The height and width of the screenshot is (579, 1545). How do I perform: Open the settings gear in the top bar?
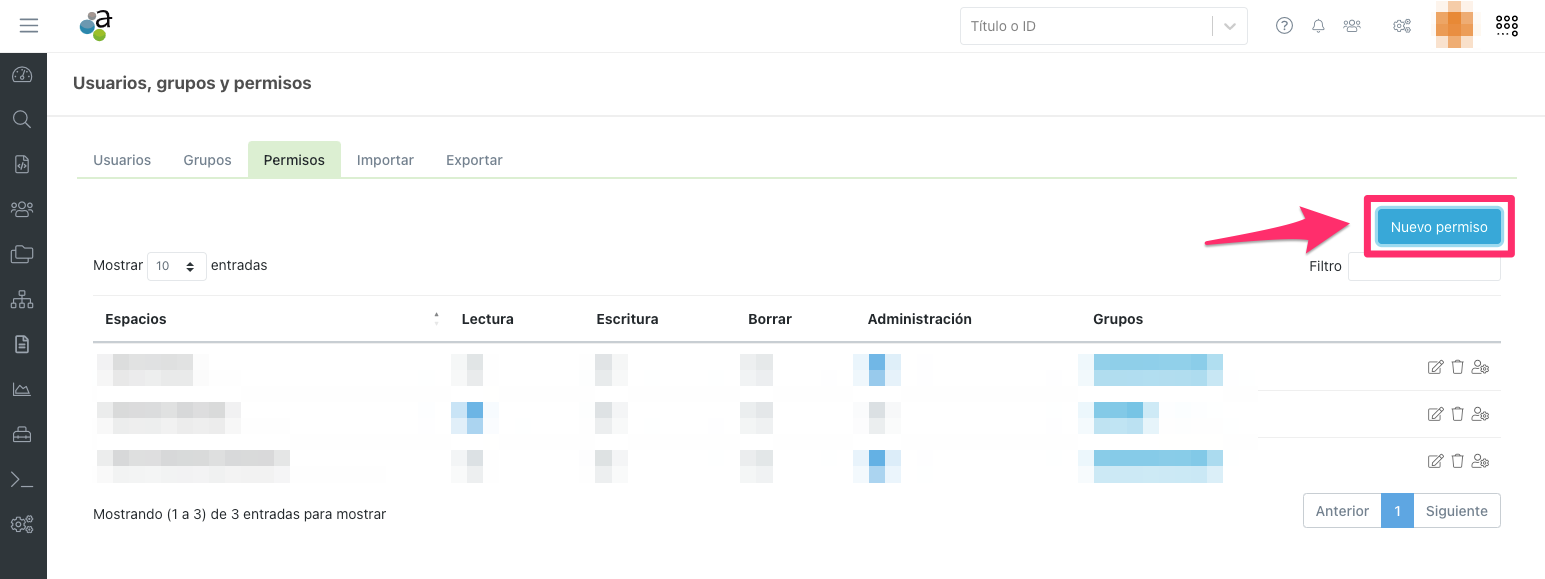tap(1401, 25)
